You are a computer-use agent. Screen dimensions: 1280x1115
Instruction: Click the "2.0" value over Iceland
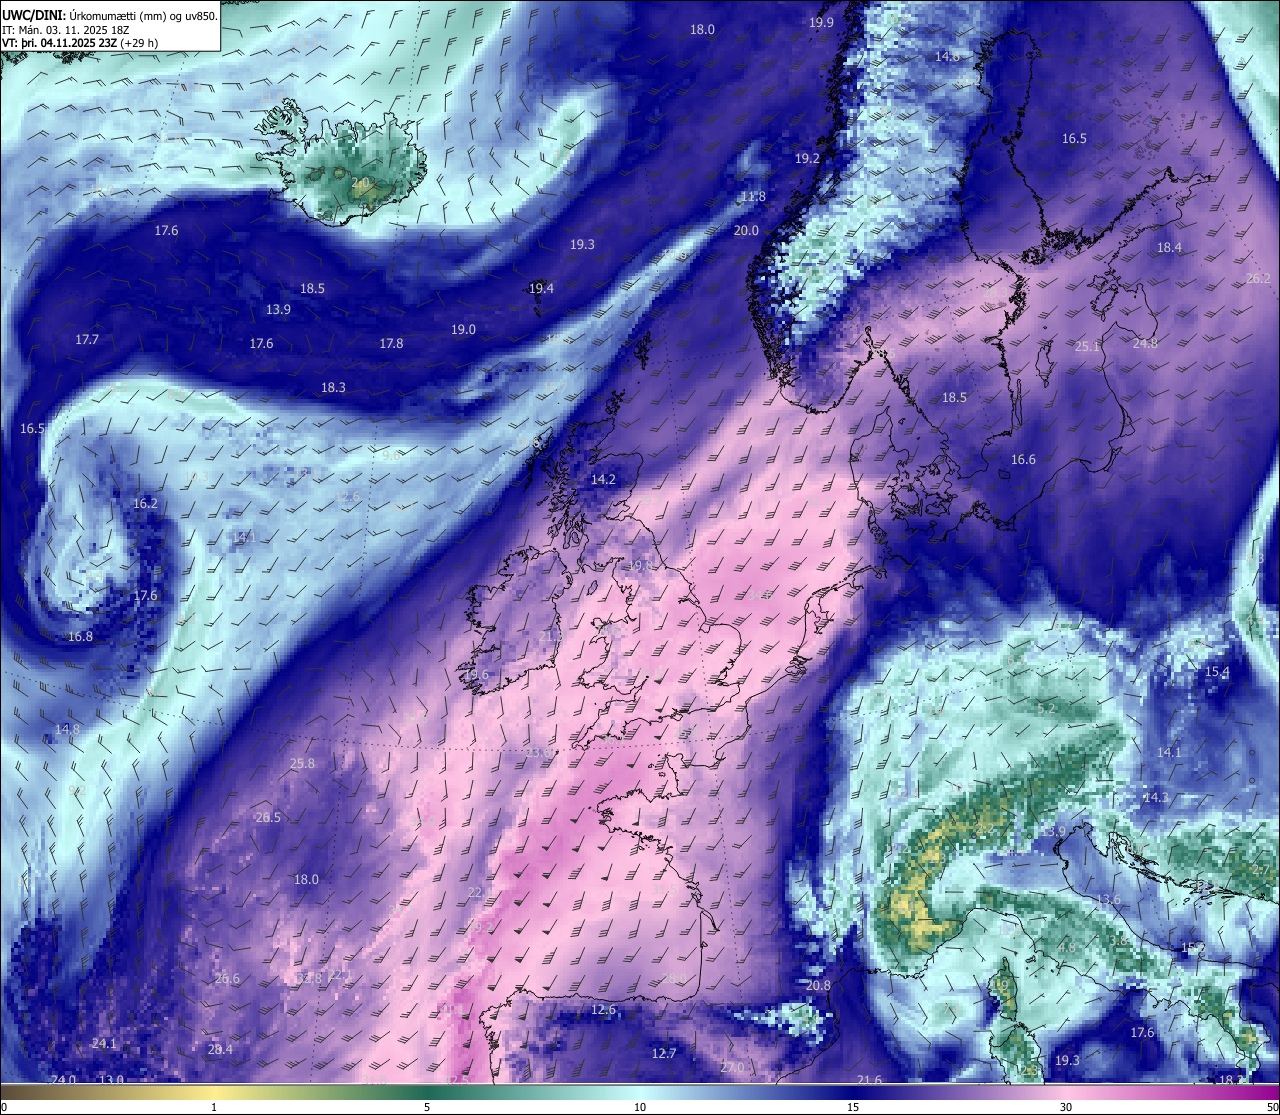coord(360,182)
